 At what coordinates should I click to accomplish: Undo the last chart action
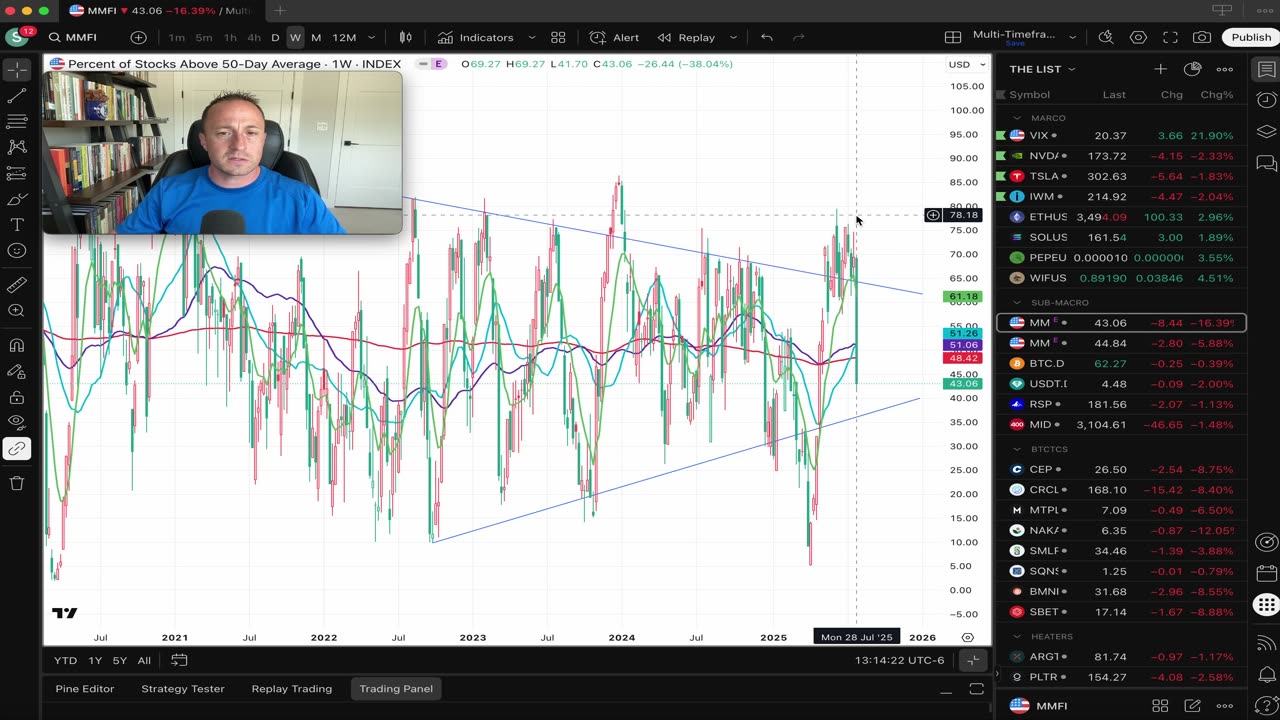pos(766,37)
